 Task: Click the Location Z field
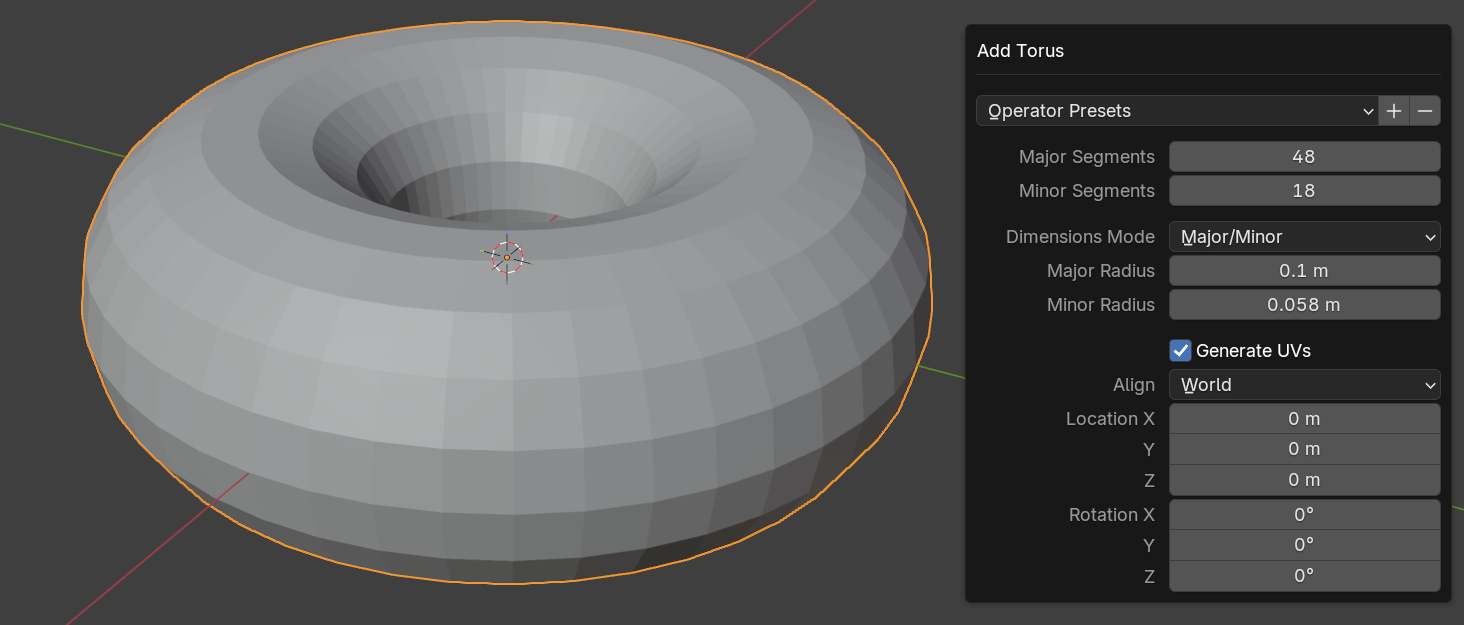coord(1304,480)
